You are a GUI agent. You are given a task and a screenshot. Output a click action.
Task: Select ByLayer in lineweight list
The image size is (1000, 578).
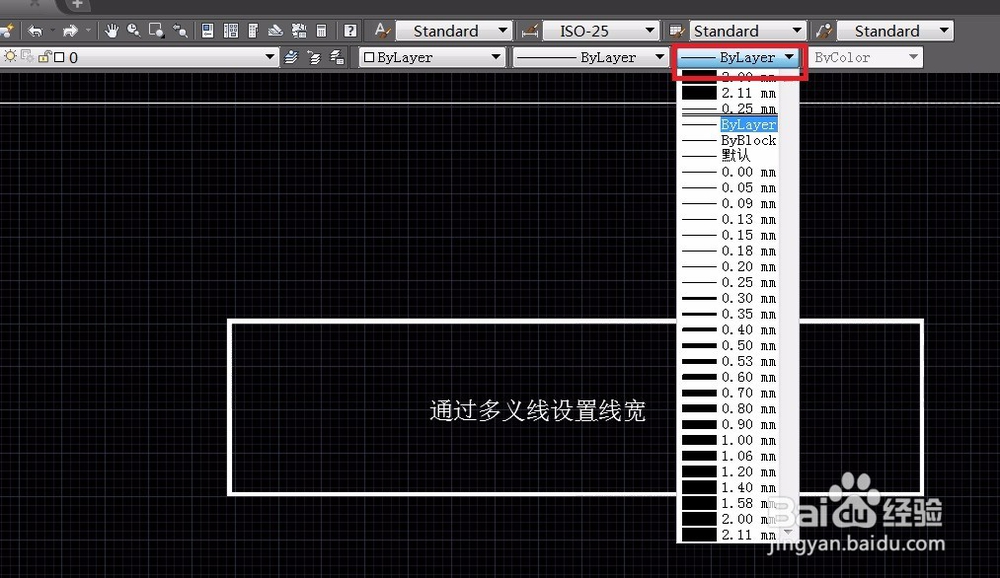730,124
